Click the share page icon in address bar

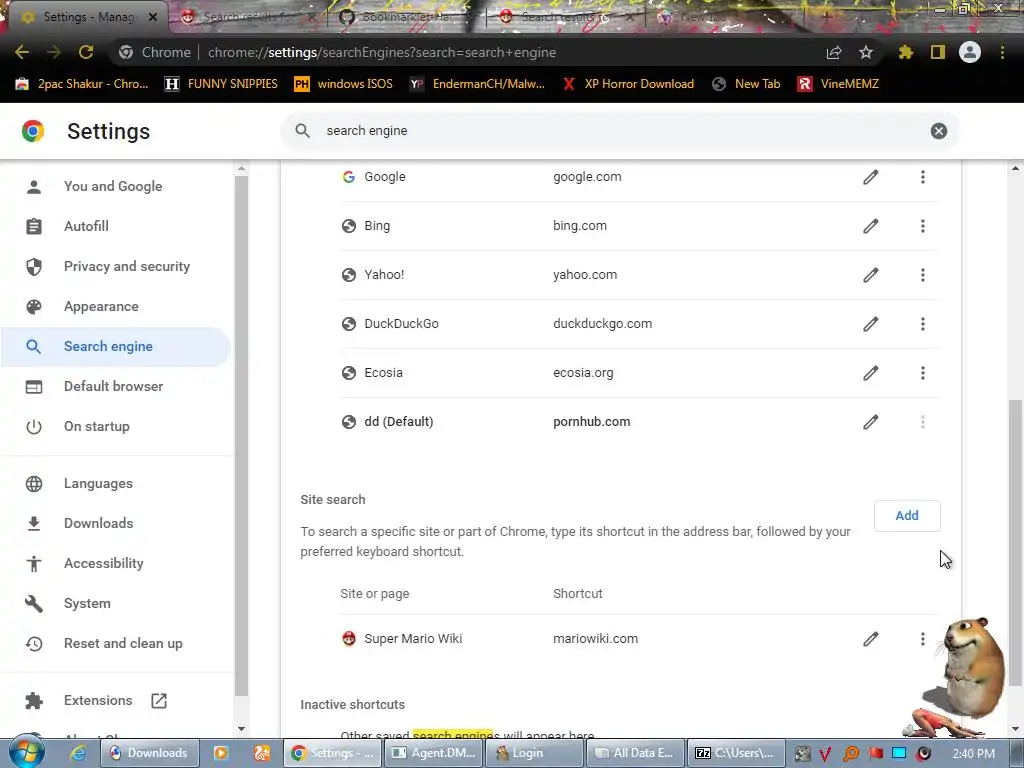tap(834, 52)
